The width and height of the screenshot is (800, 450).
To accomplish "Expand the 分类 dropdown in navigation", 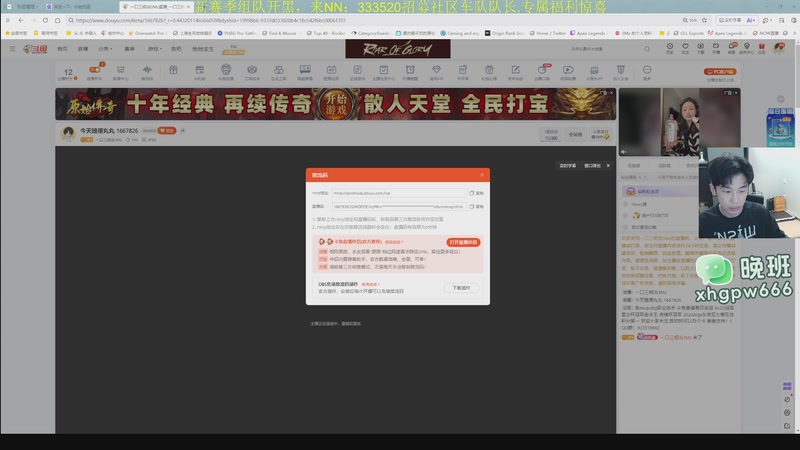I will tap(105, 49).
